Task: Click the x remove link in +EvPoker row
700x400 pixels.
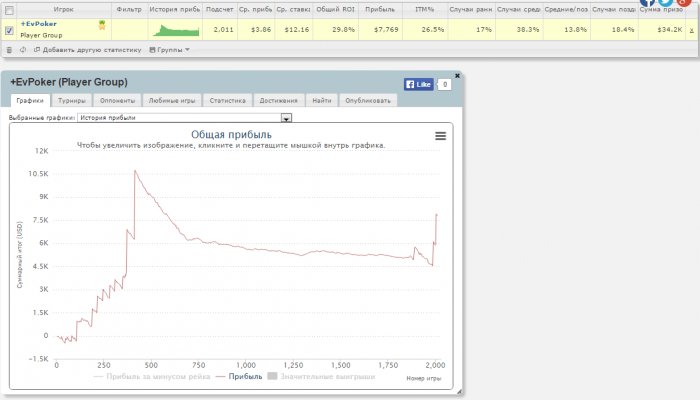Action: pyautogui.click(x=692, y=30)
